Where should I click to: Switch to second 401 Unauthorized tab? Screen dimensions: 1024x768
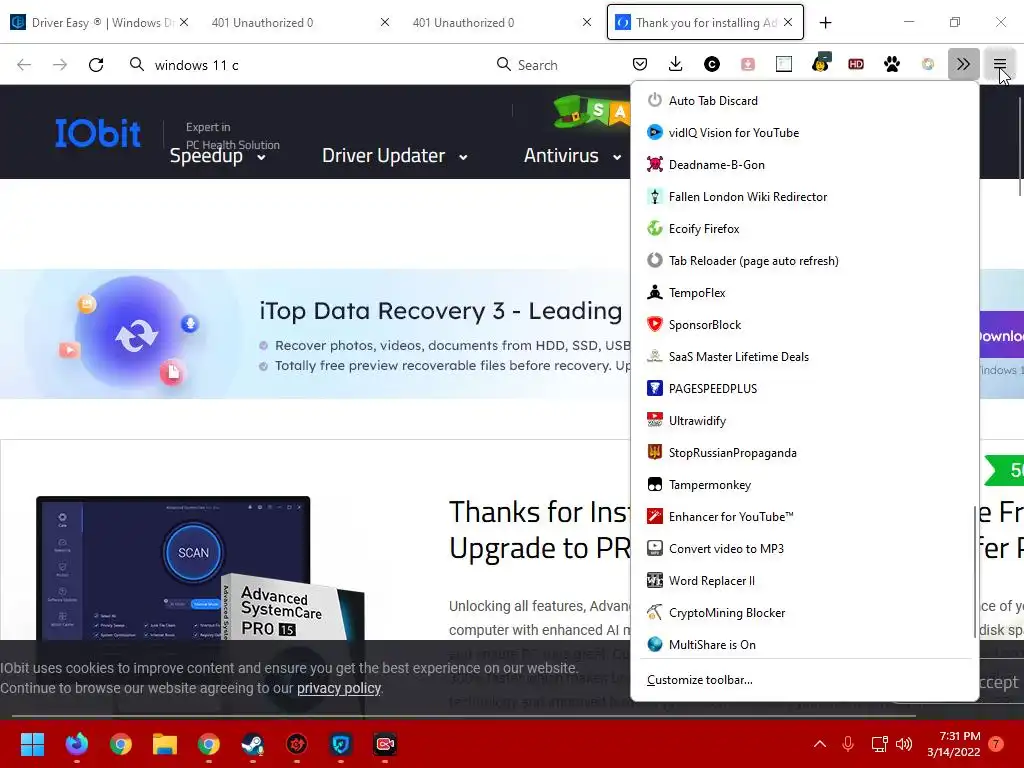point(493,23)
